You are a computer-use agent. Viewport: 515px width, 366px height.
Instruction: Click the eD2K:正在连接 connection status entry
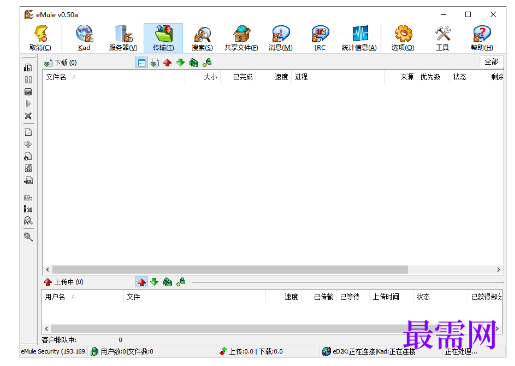(369, 351)
